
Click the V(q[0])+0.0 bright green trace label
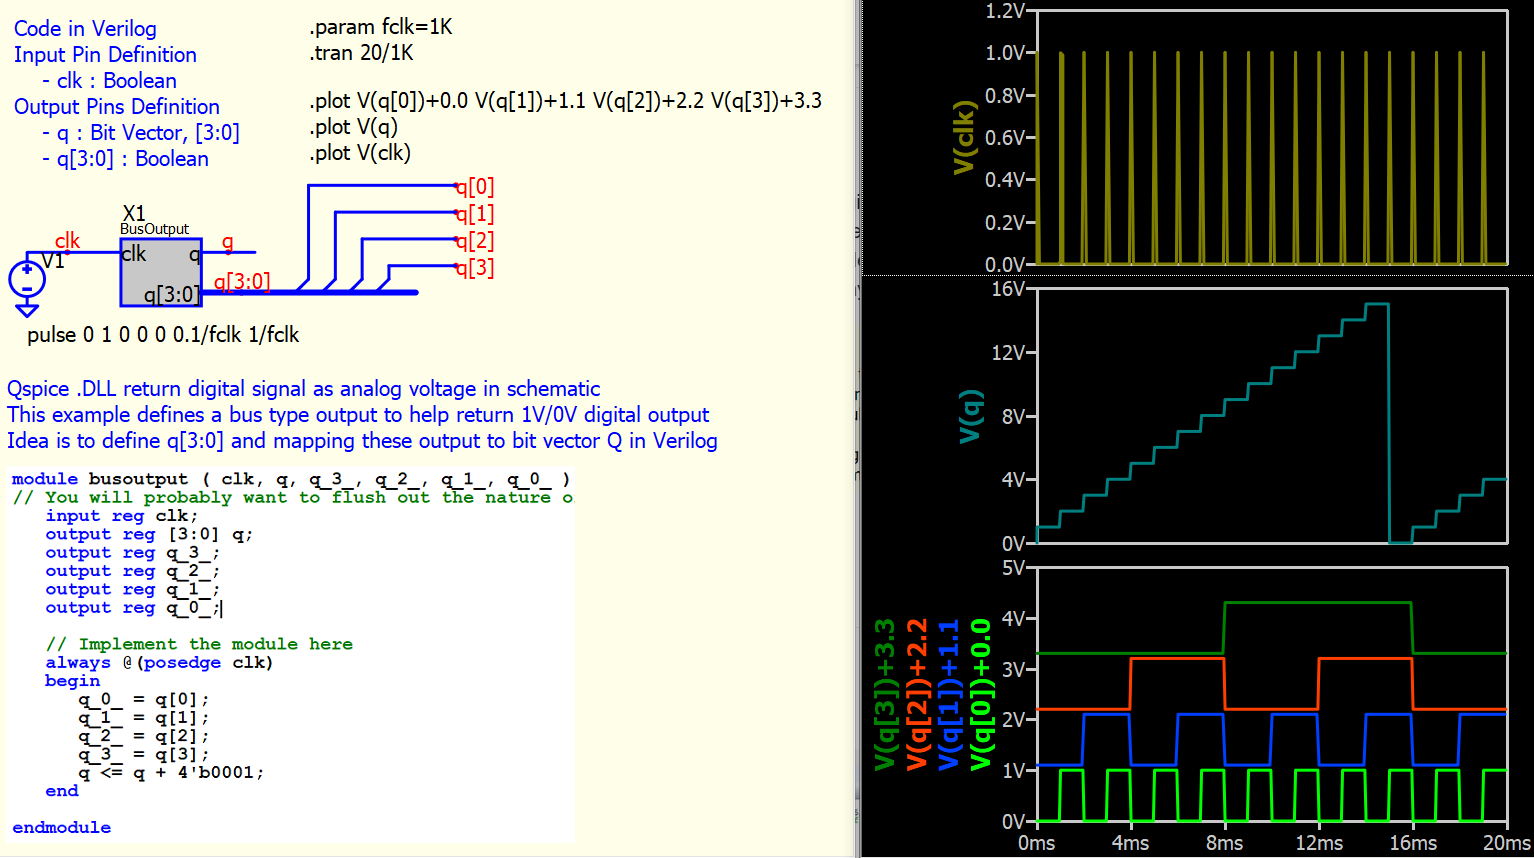(981, 695)
